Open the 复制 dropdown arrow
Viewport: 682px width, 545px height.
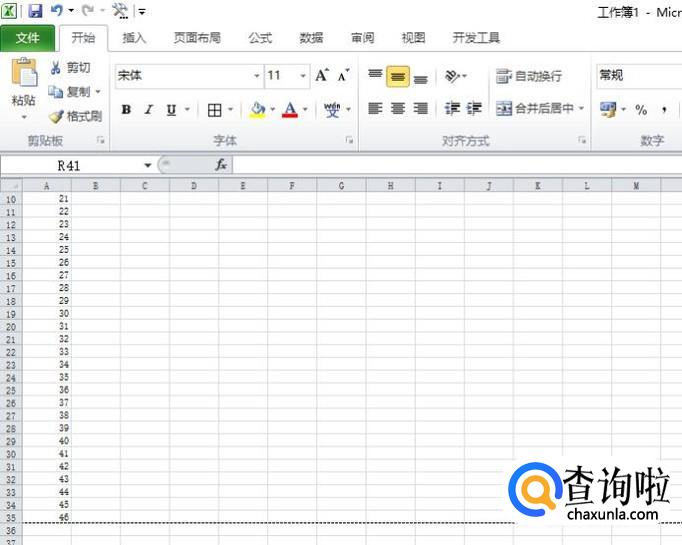click(x=98, y=92)
